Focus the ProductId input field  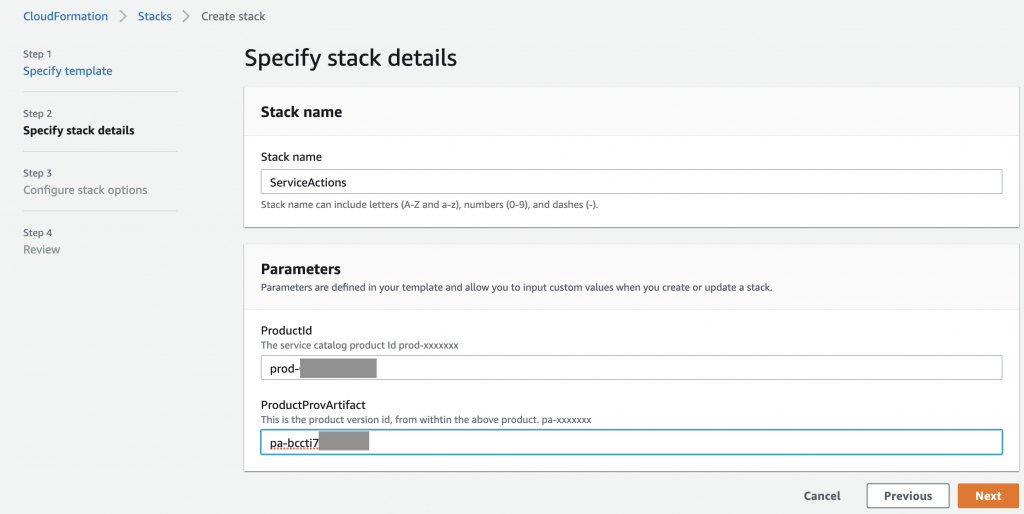pyautogui.click(x=631, y=367)
